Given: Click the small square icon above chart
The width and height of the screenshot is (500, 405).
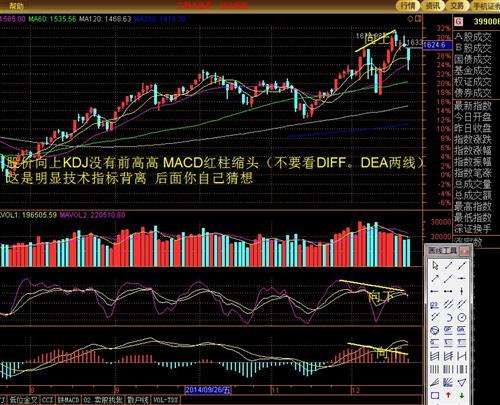Looking at the screenshot, I should 418,19.
